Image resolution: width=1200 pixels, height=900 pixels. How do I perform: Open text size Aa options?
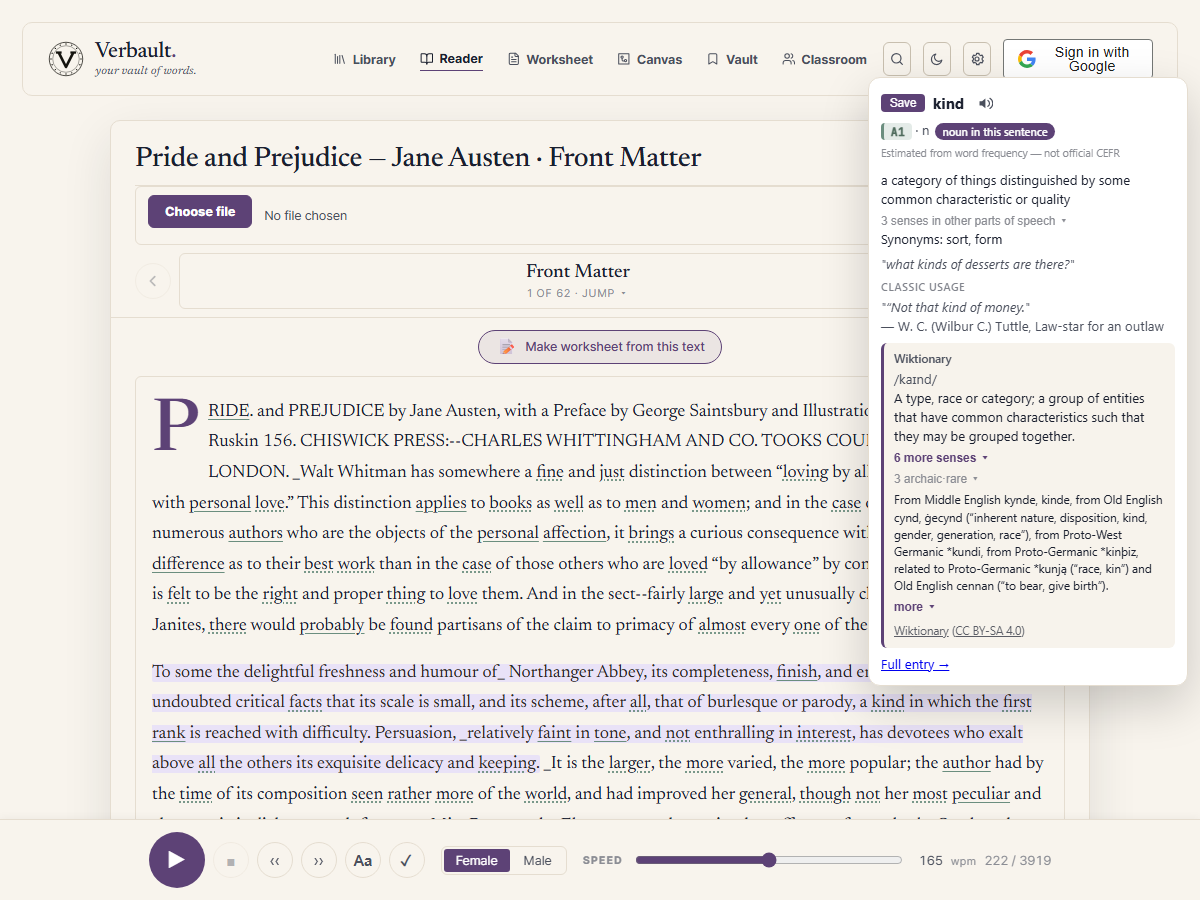pos(363,860)
